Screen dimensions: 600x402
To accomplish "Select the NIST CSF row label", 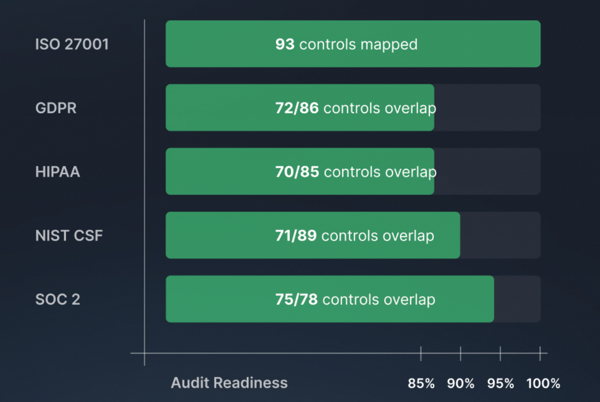I will [x=69, y=236].
